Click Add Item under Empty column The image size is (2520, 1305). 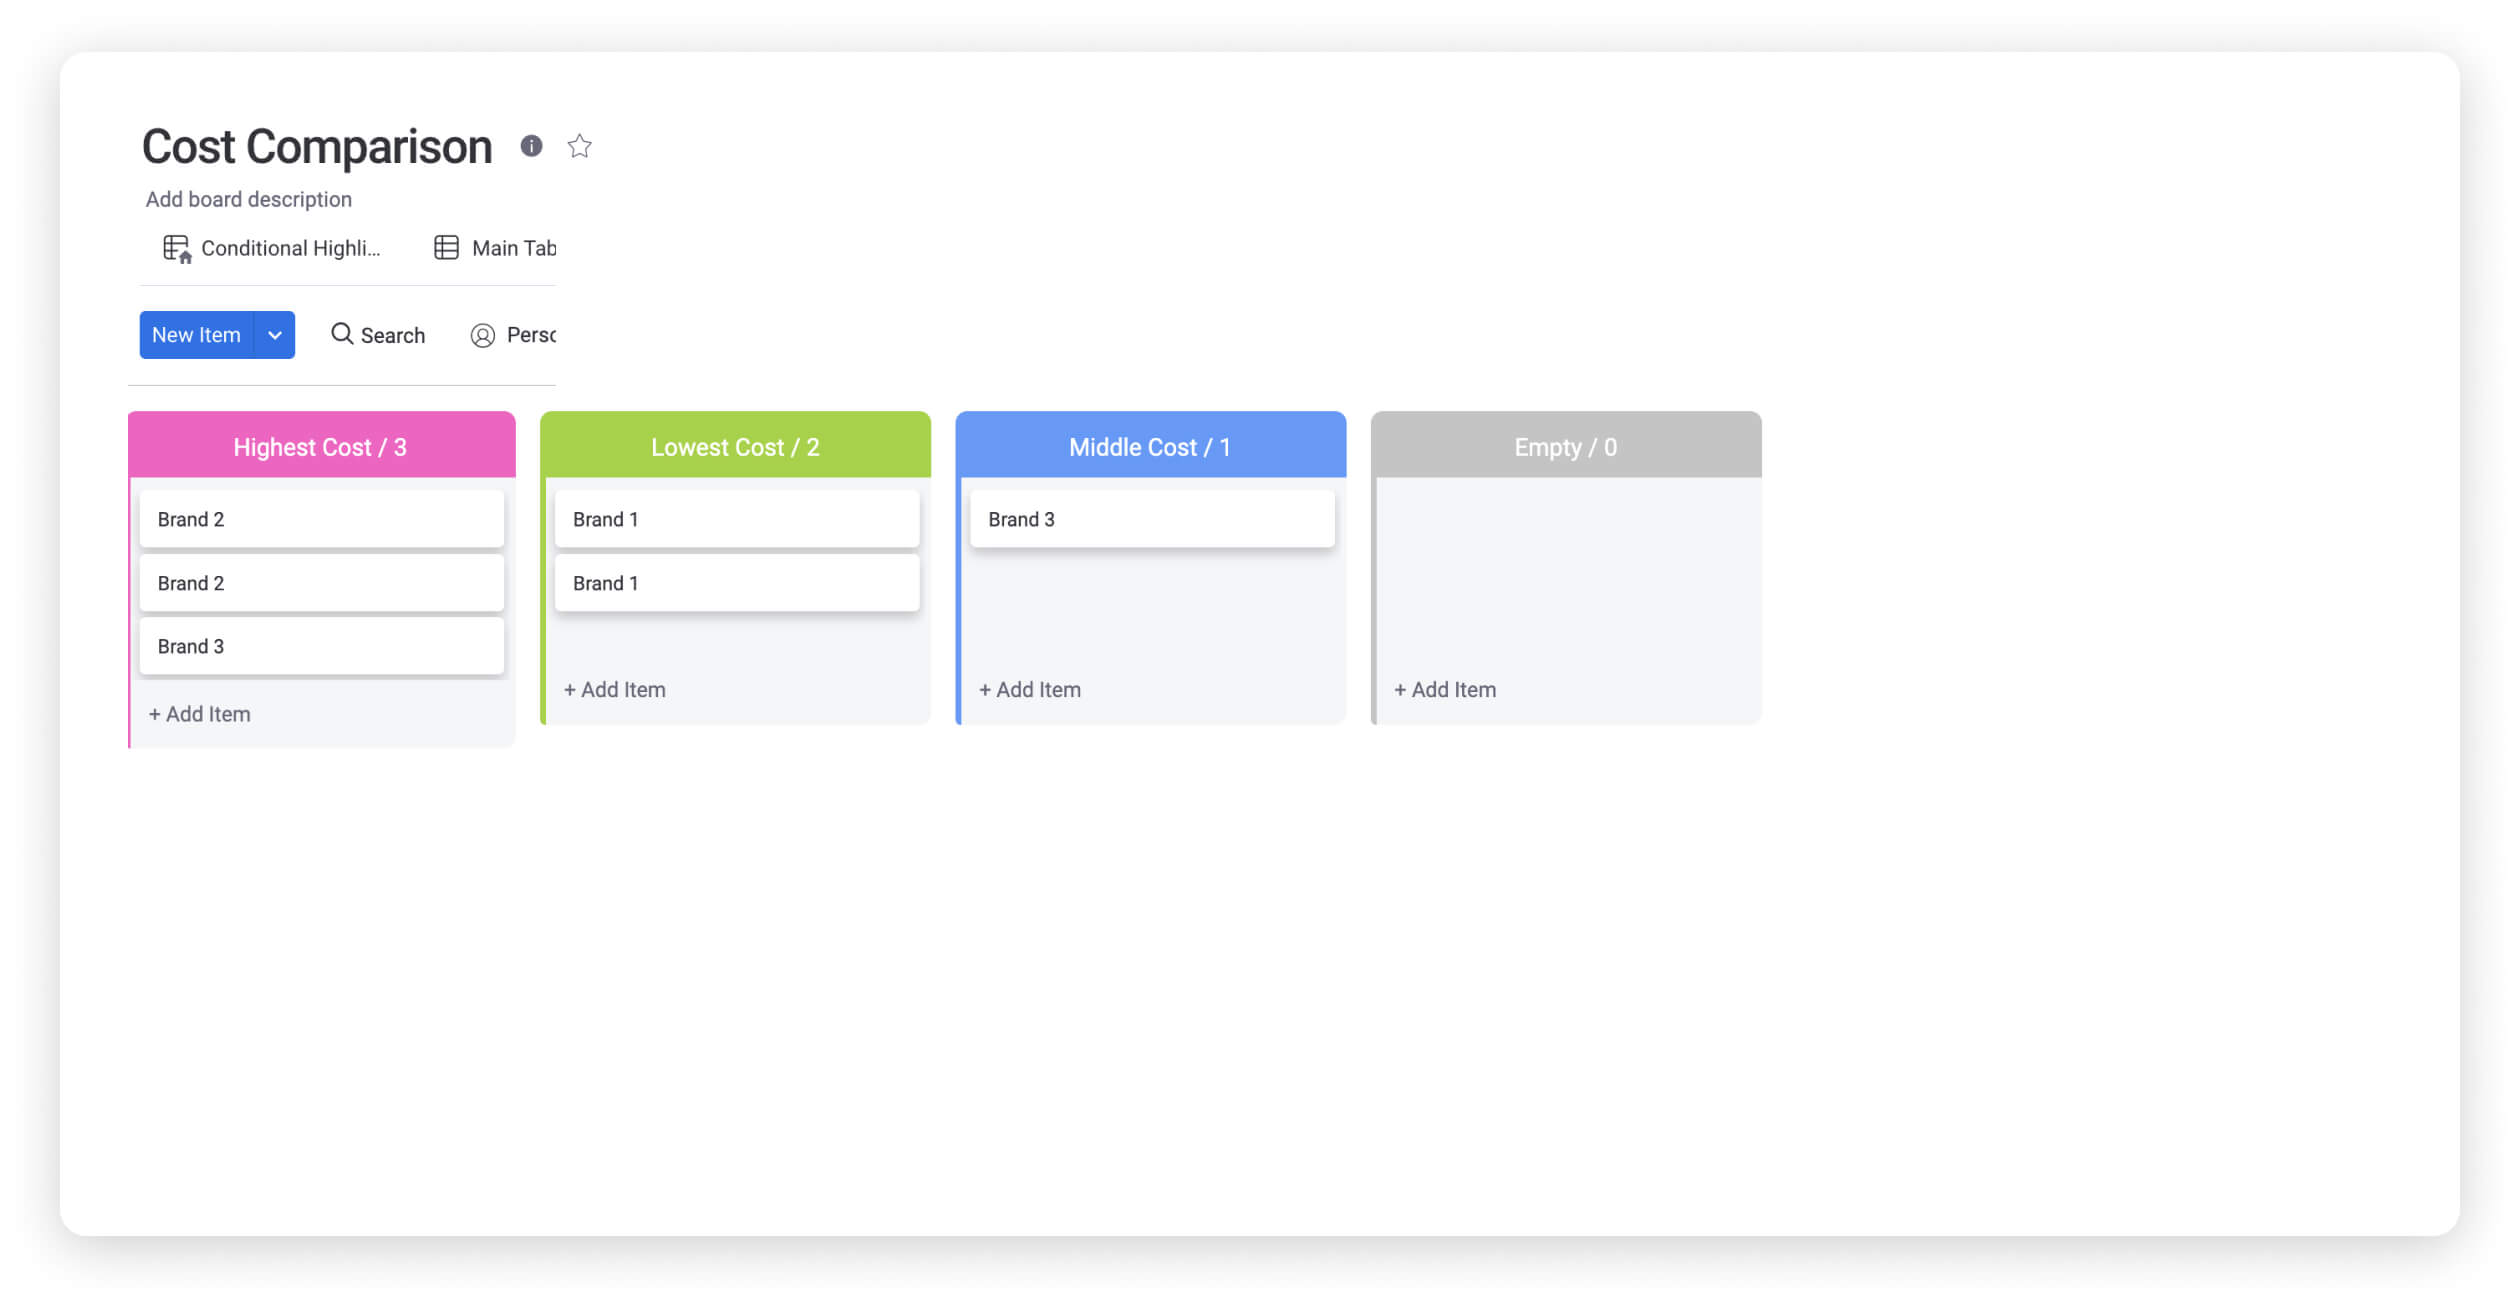(1445, 689)
